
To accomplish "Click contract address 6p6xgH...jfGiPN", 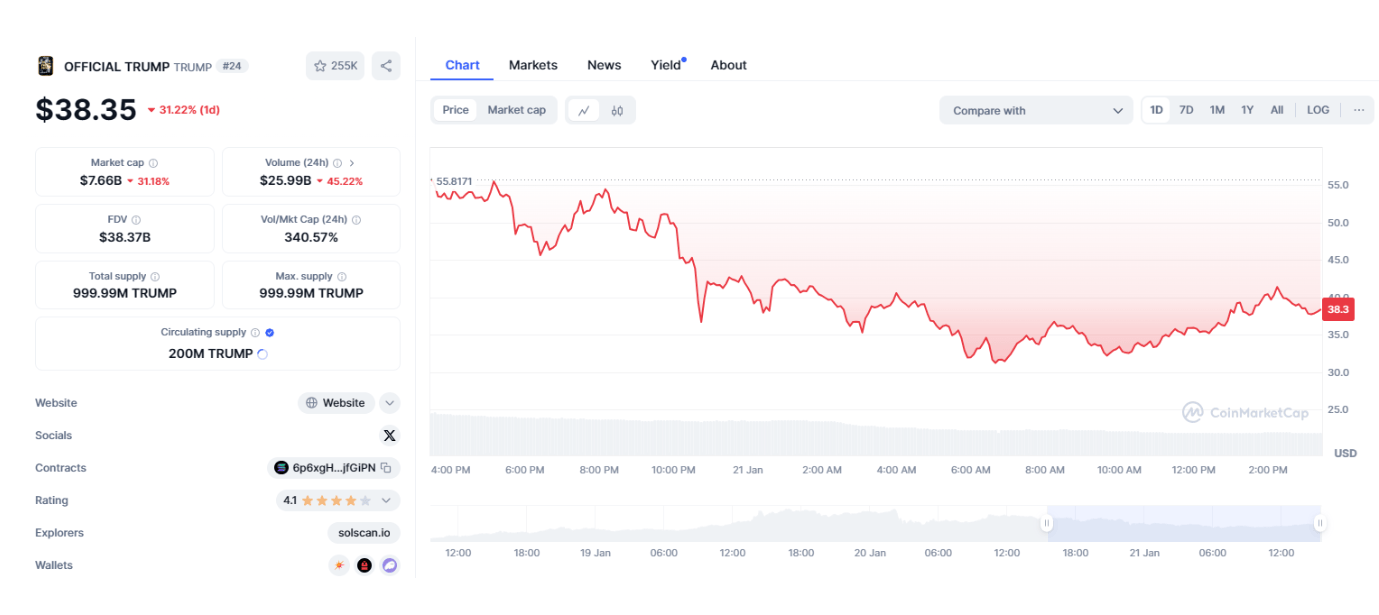I will point(334,468).
